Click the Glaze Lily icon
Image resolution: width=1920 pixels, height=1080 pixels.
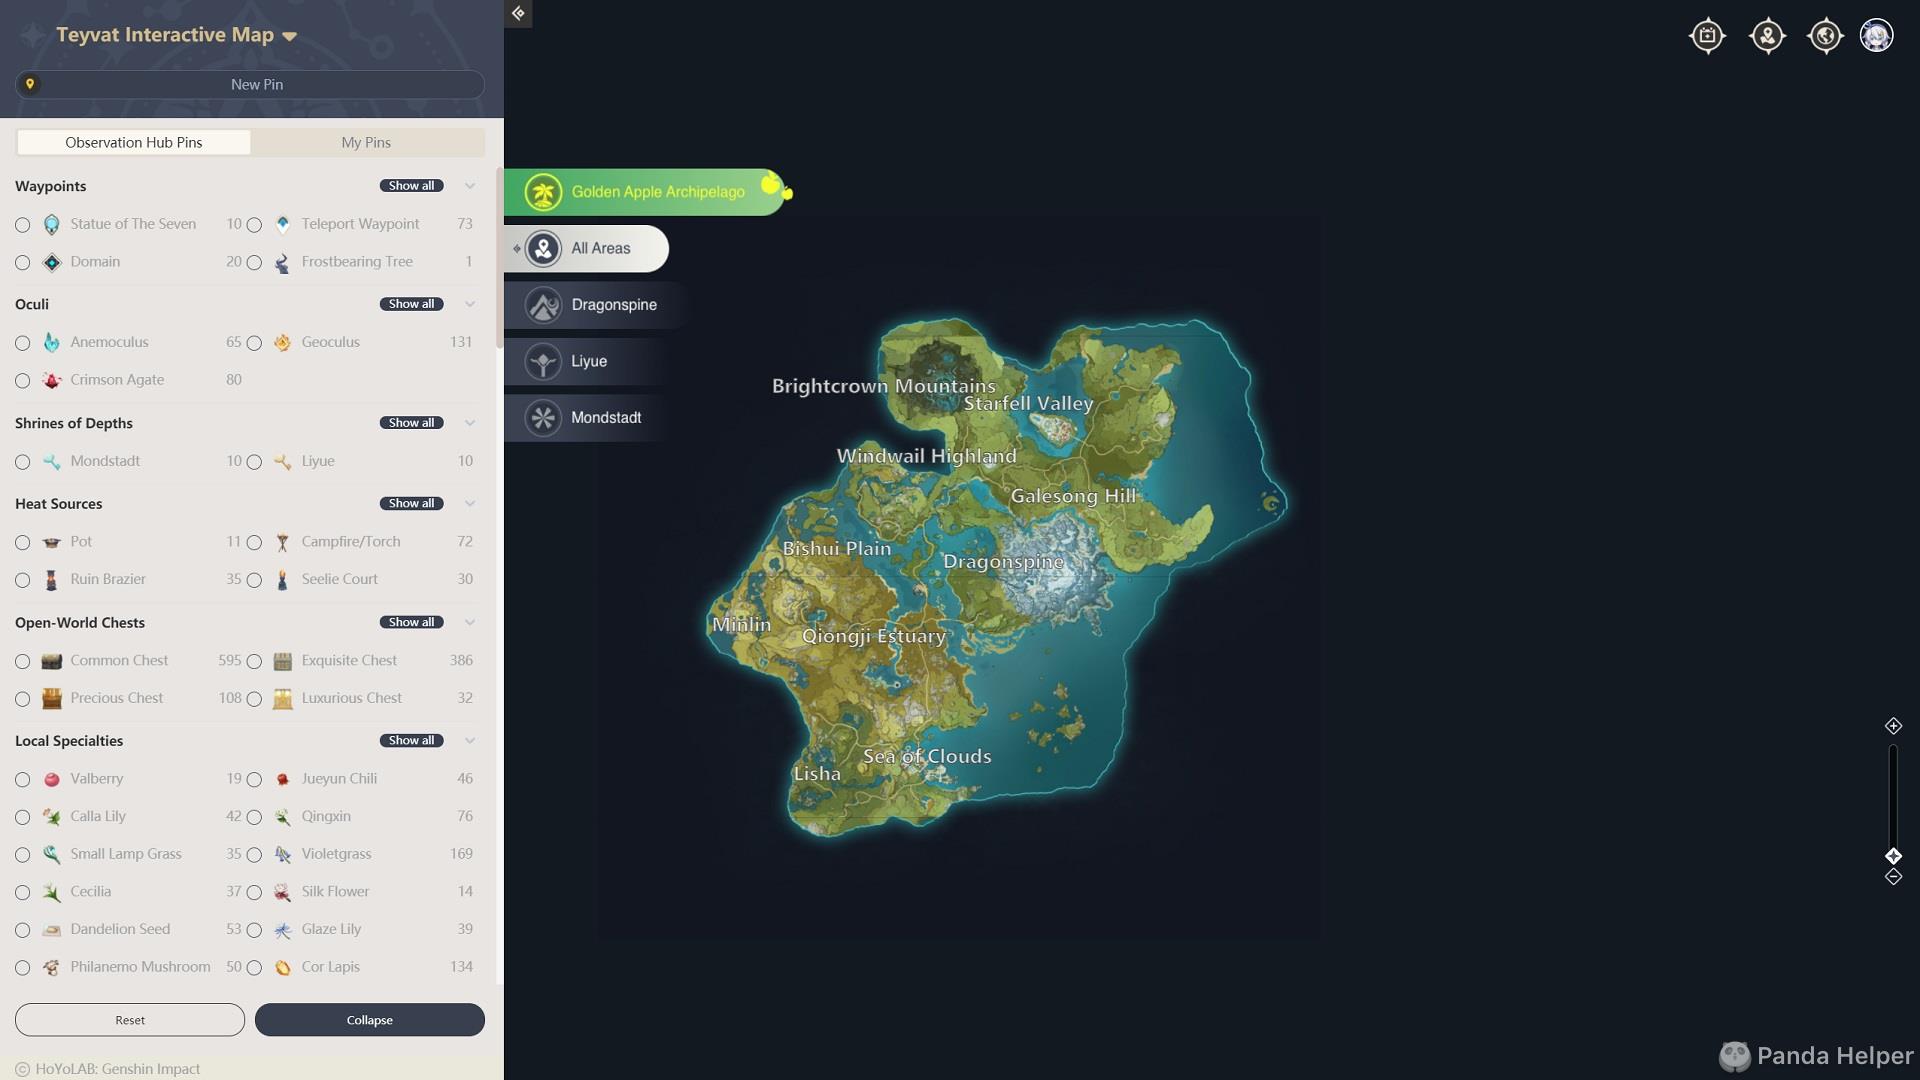click(283, 930)
